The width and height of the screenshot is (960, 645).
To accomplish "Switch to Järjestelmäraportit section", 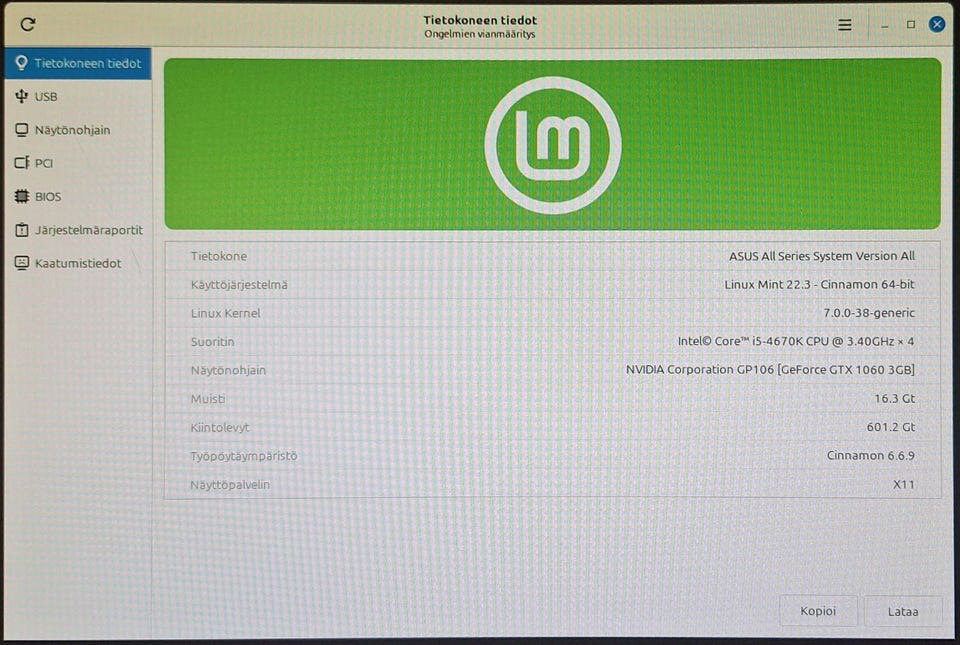I will pos(78,230).
